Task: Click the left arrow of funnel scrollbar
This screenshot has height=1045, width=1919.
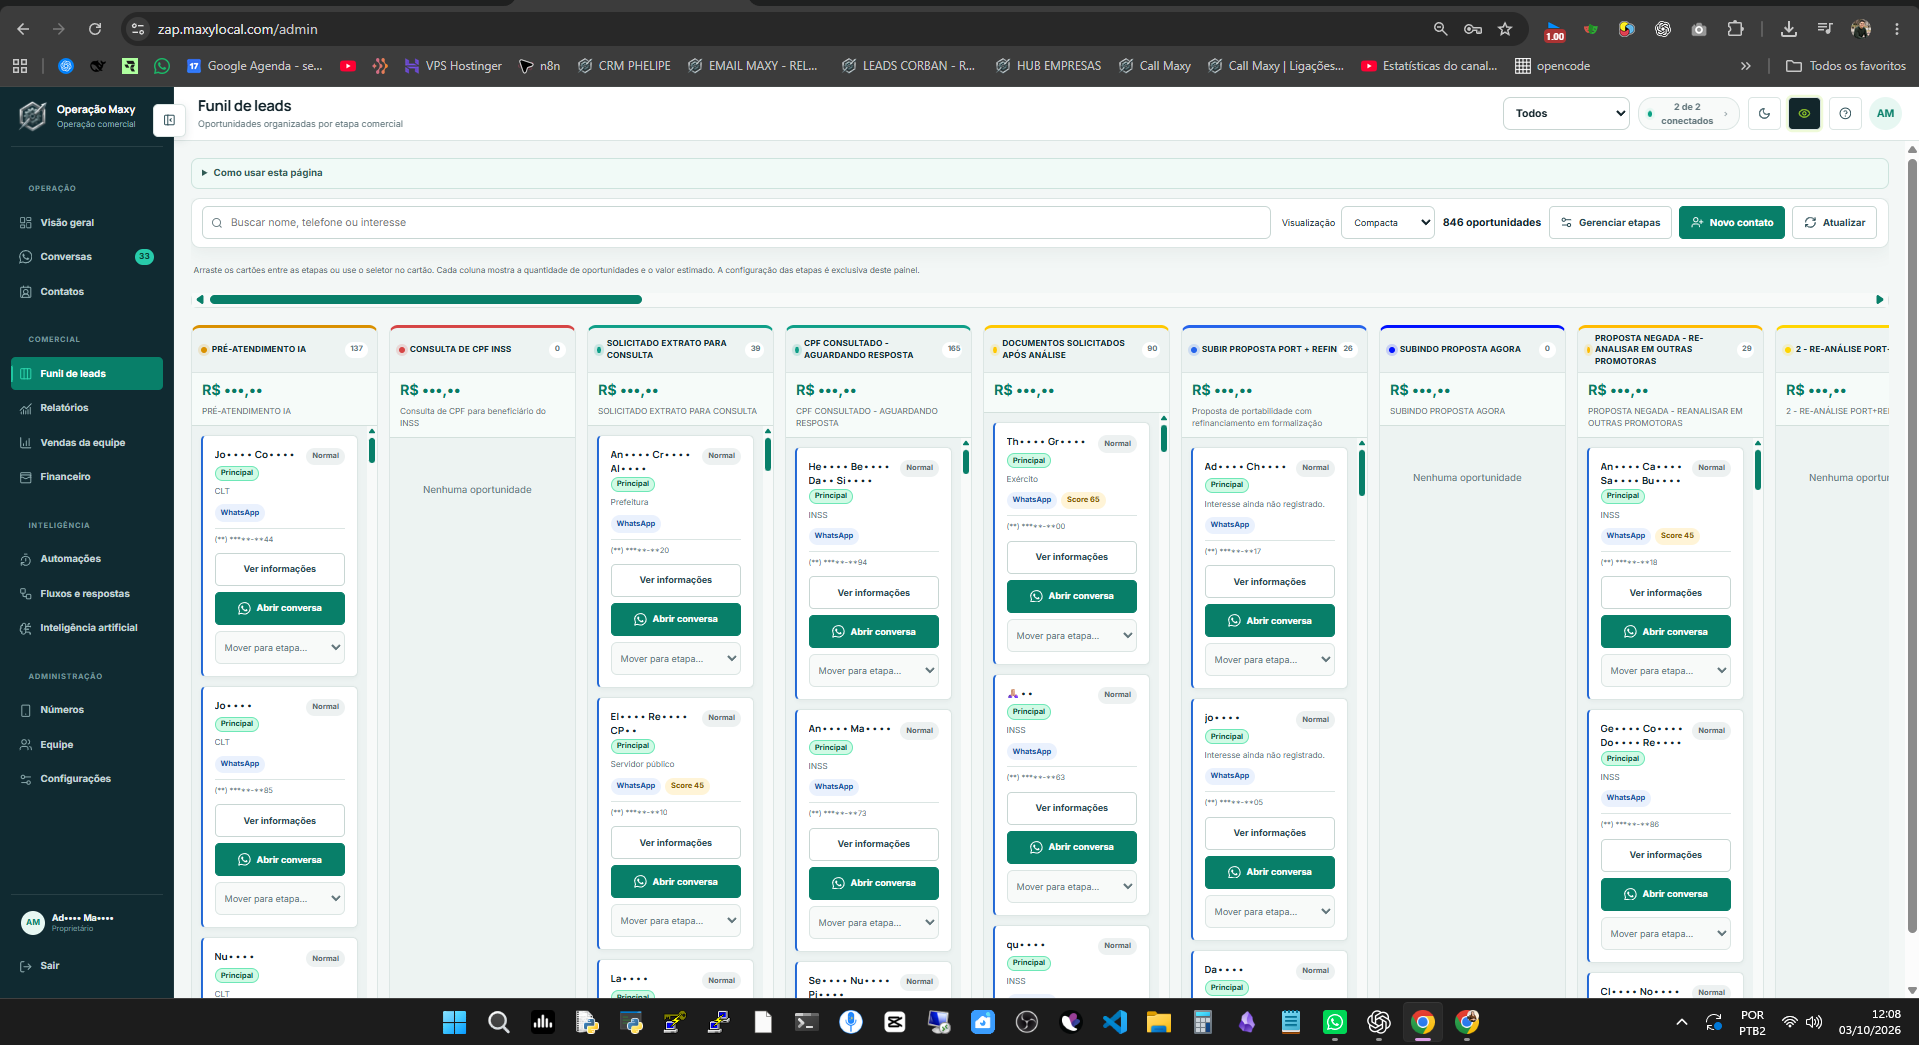Action: (x=200, y=299)
